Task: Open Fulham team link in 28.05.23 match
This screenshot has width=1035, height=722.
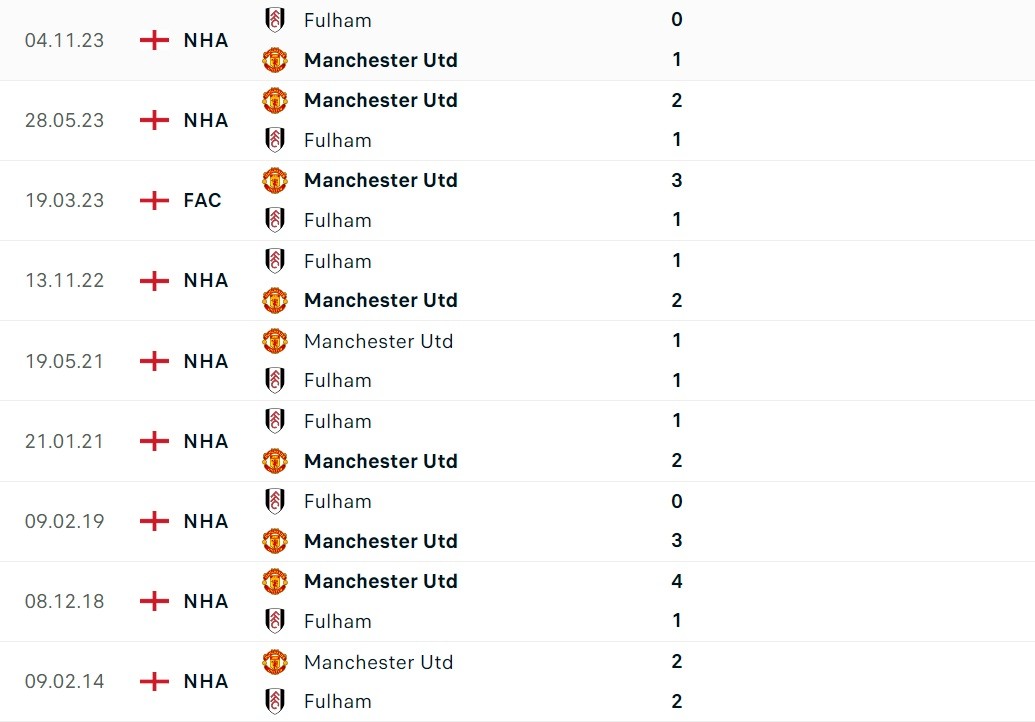Action: click(x=337, y=140)
